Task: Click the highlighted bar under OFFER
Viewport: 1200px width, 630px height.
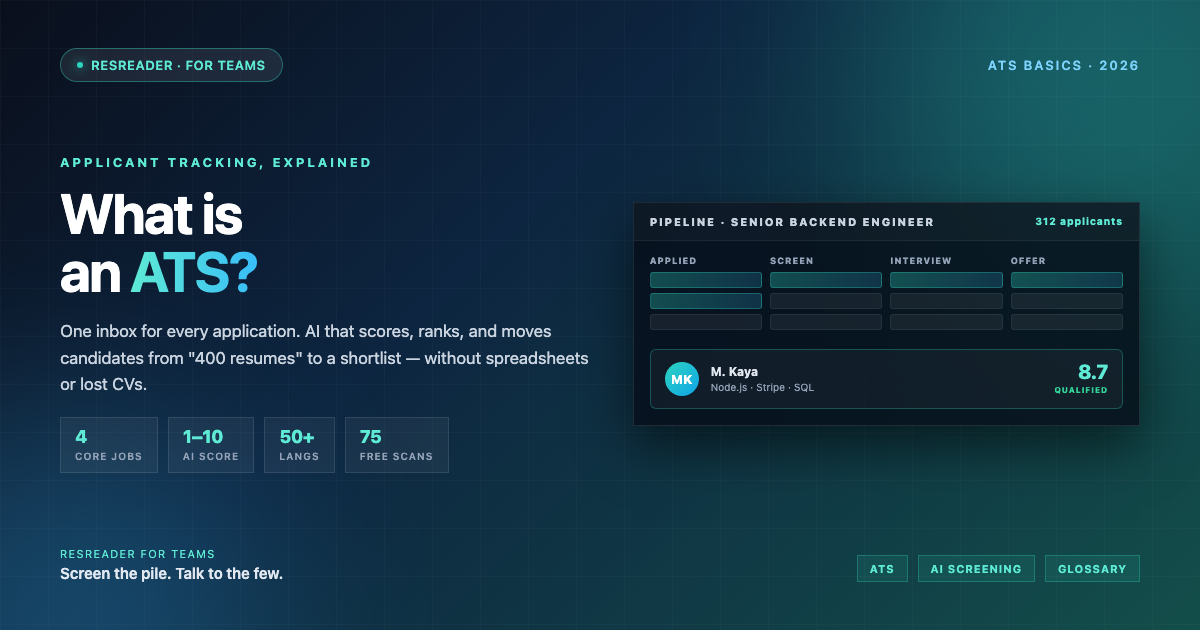Action: pos(1067,280)
